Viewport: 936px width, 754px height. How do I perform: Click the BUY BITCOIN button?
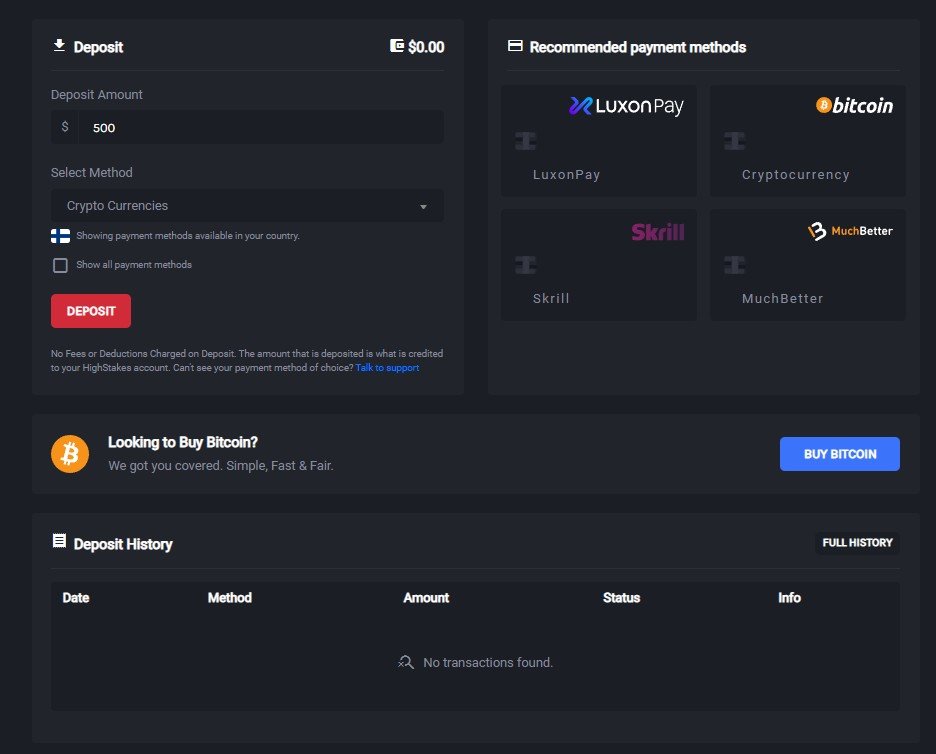coord(839,454)
